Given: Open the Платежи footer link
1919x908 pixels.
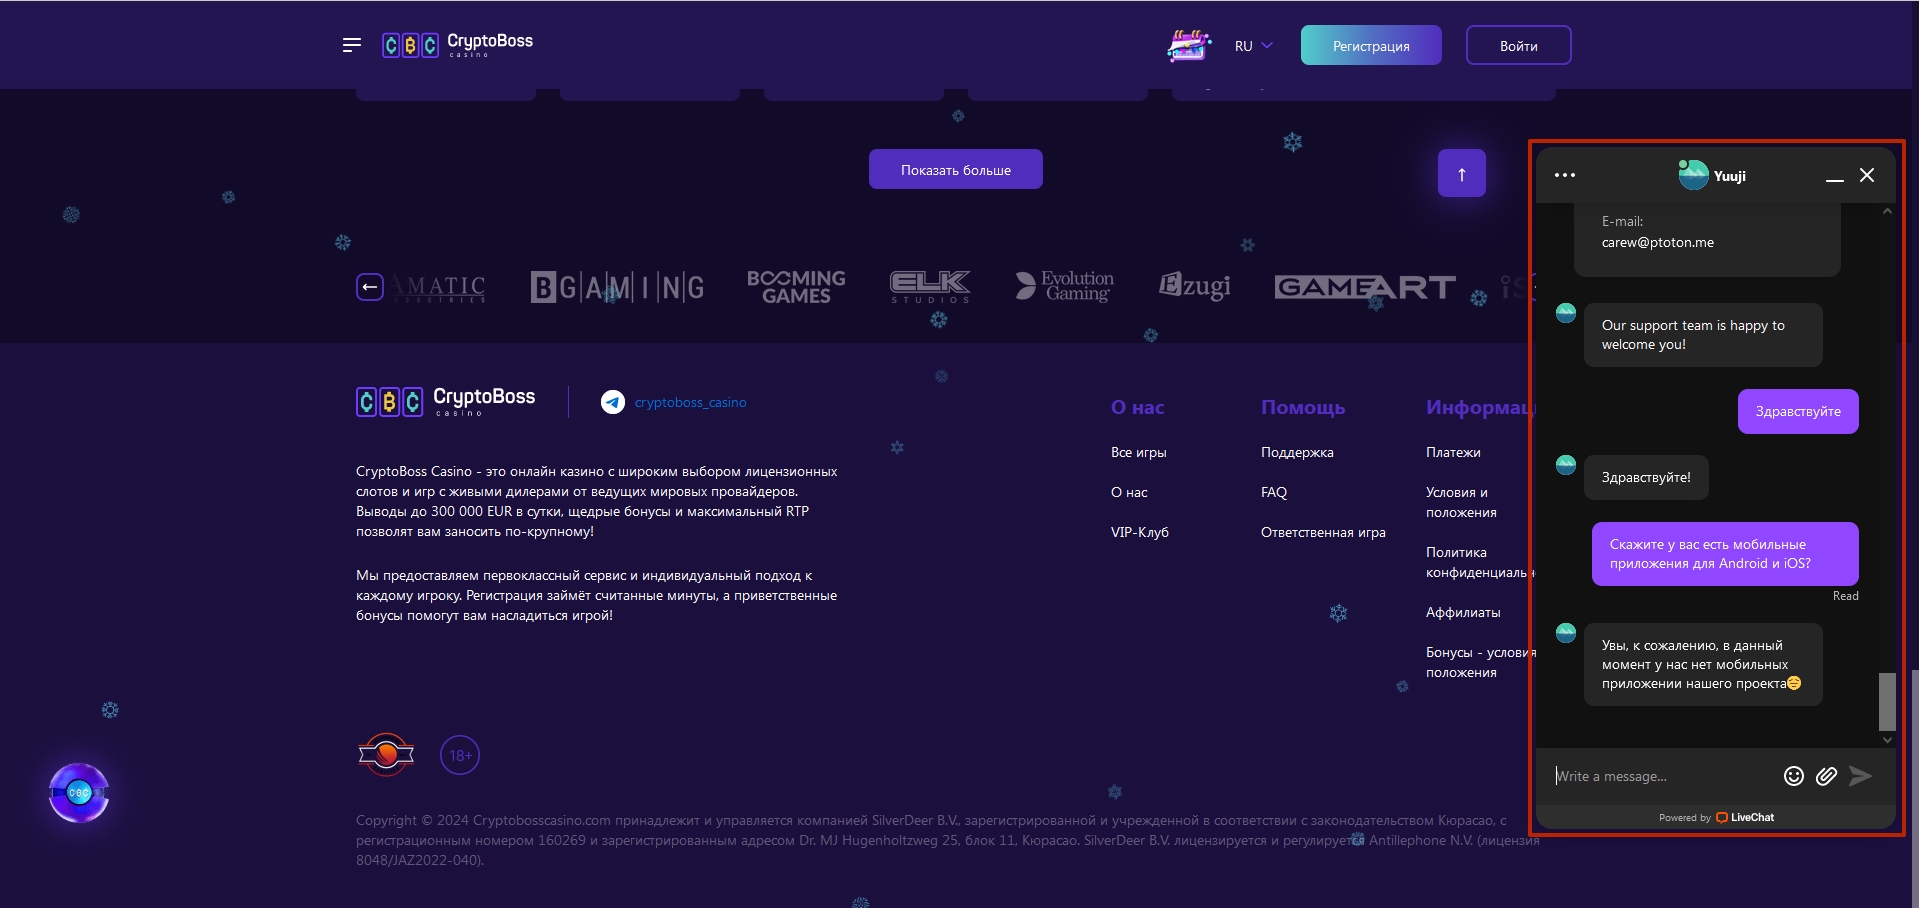Looking at the screenshot, I should click(1453, 452).
